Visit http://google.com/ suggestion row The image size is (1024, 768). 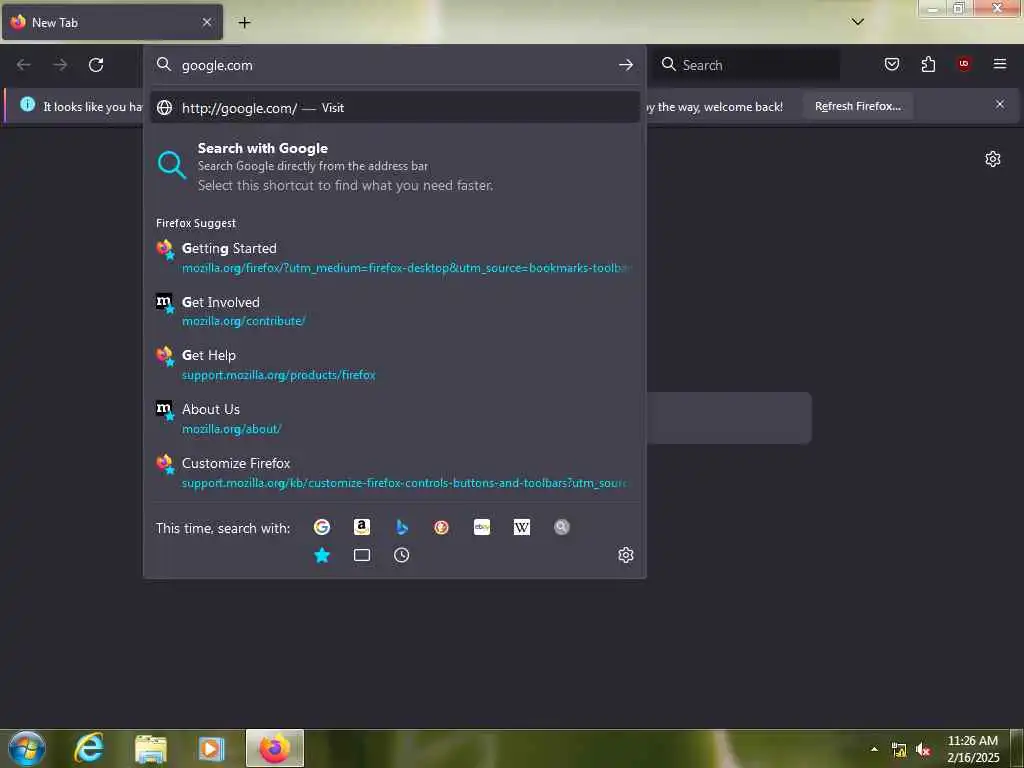[x=394, y=108]
